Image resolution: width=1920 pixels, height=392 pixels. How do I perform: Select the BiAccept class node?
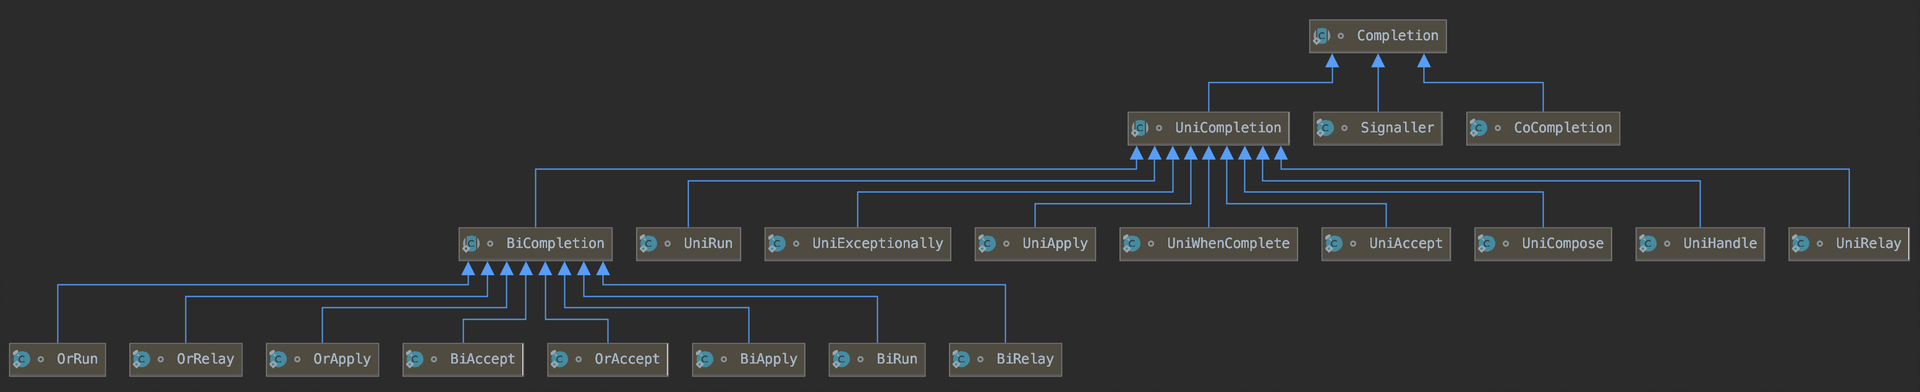point(463,359)
